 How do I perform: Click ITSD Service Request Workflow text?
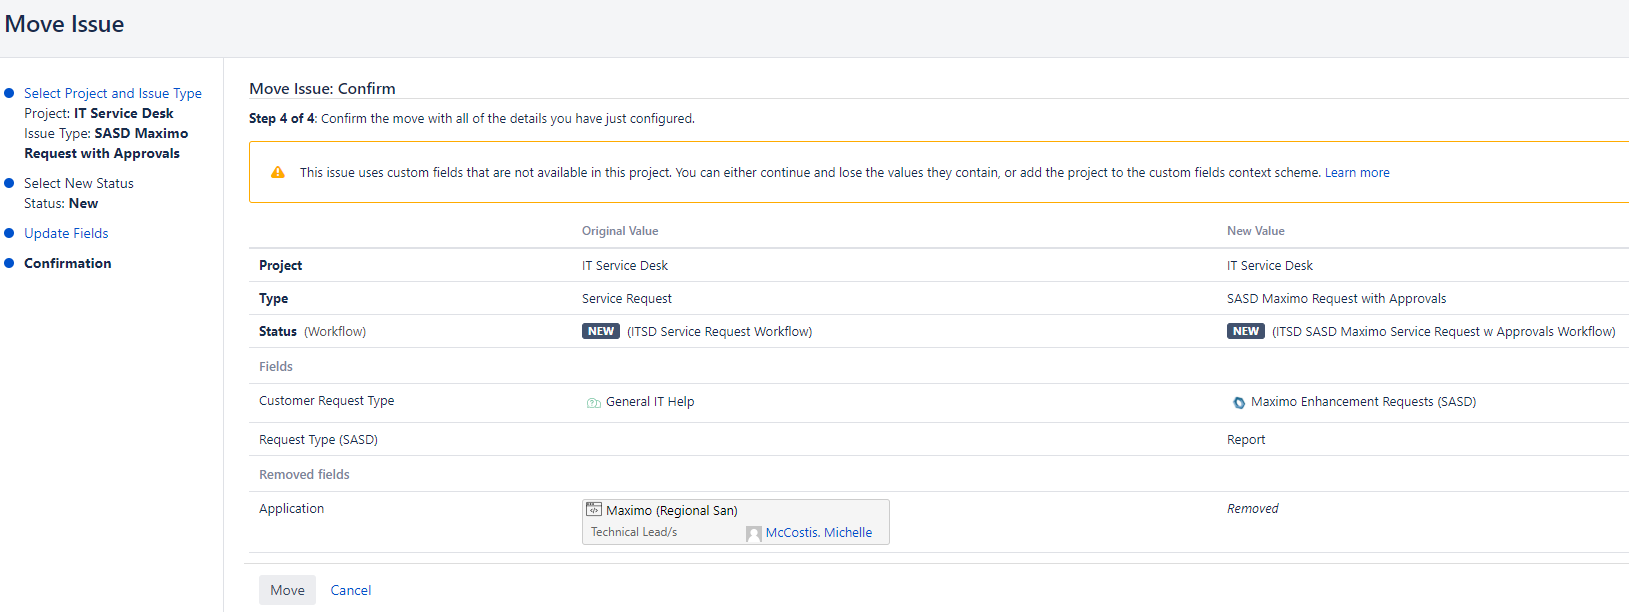(720, 331)
